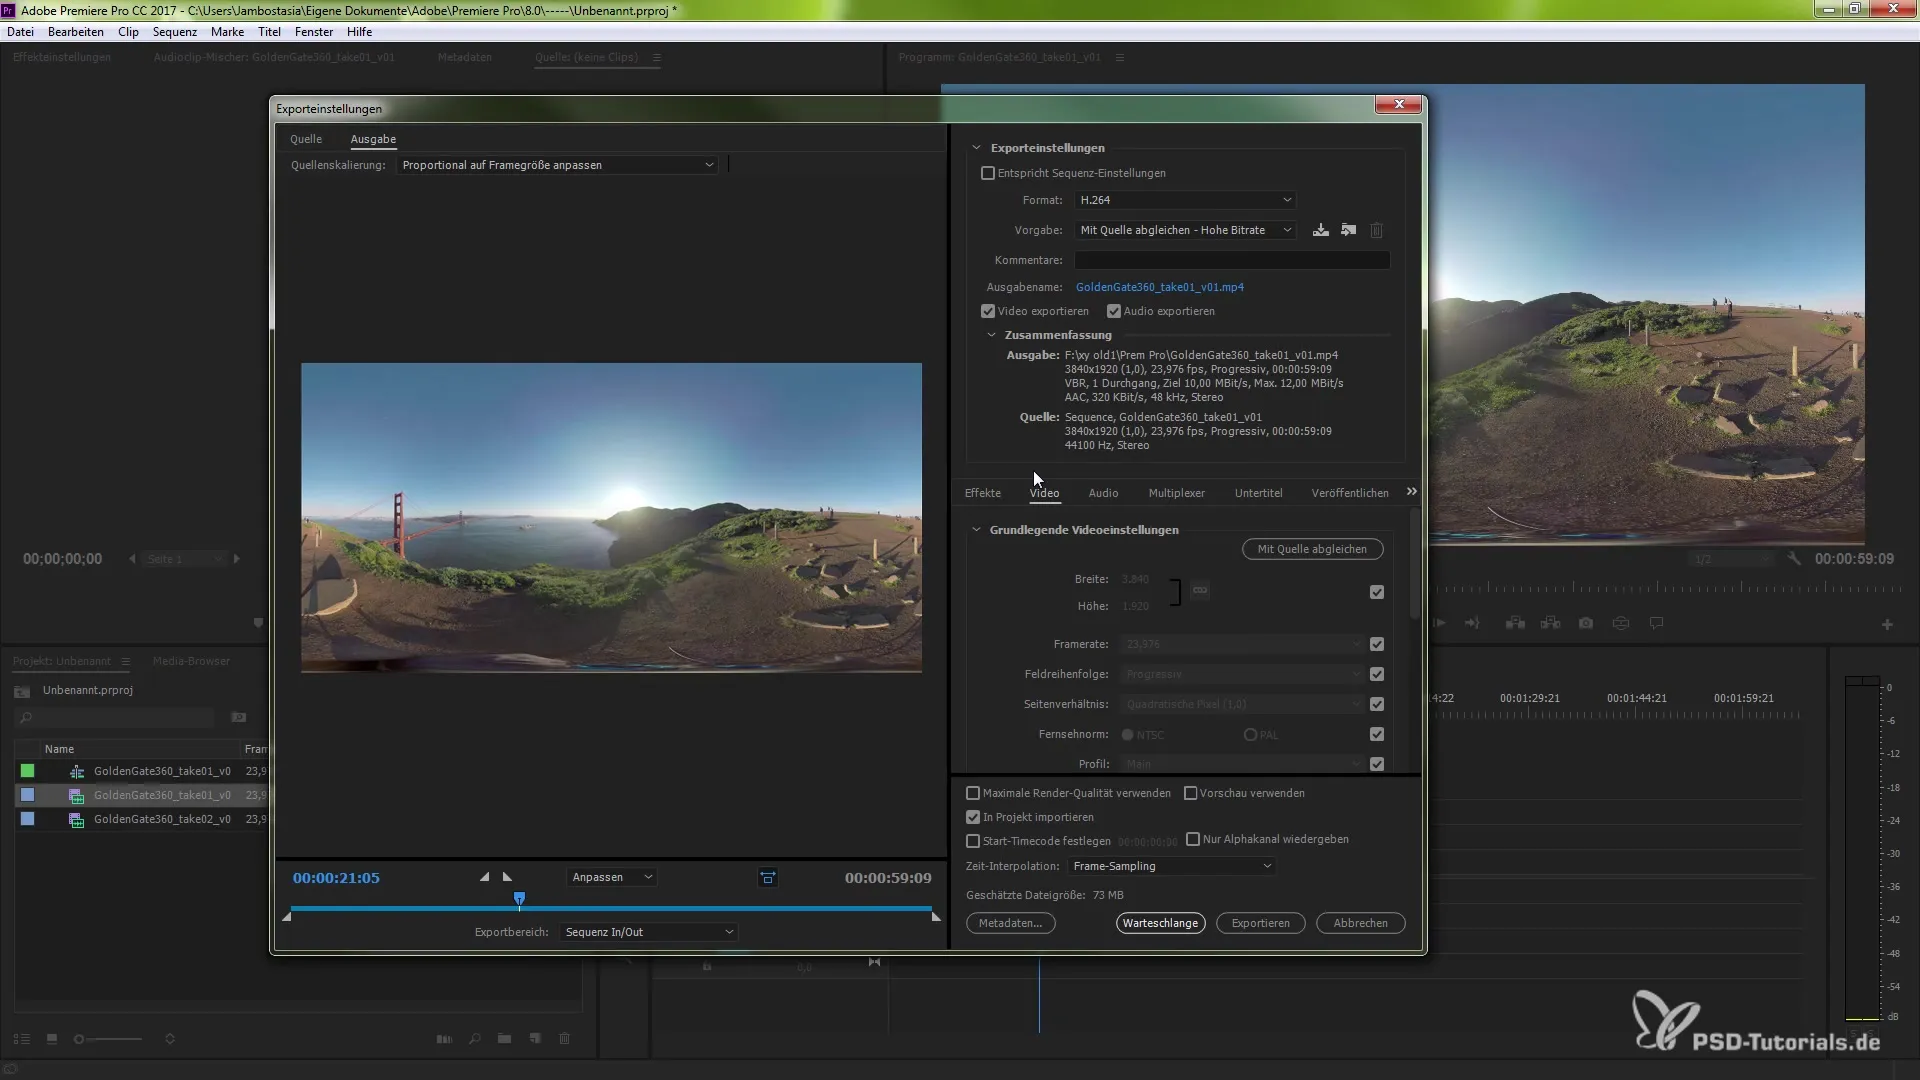1920x1080 pixels.
Task: Open the Effekte tab in export settings
Action: (x=982, y=493)
